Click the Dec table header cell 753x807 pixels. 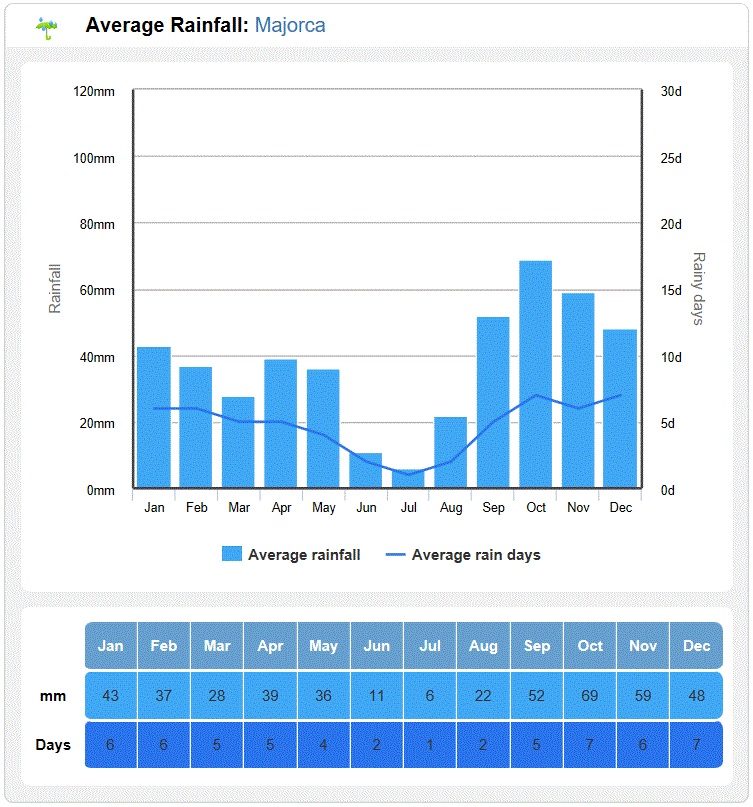(x=696, y=645)
